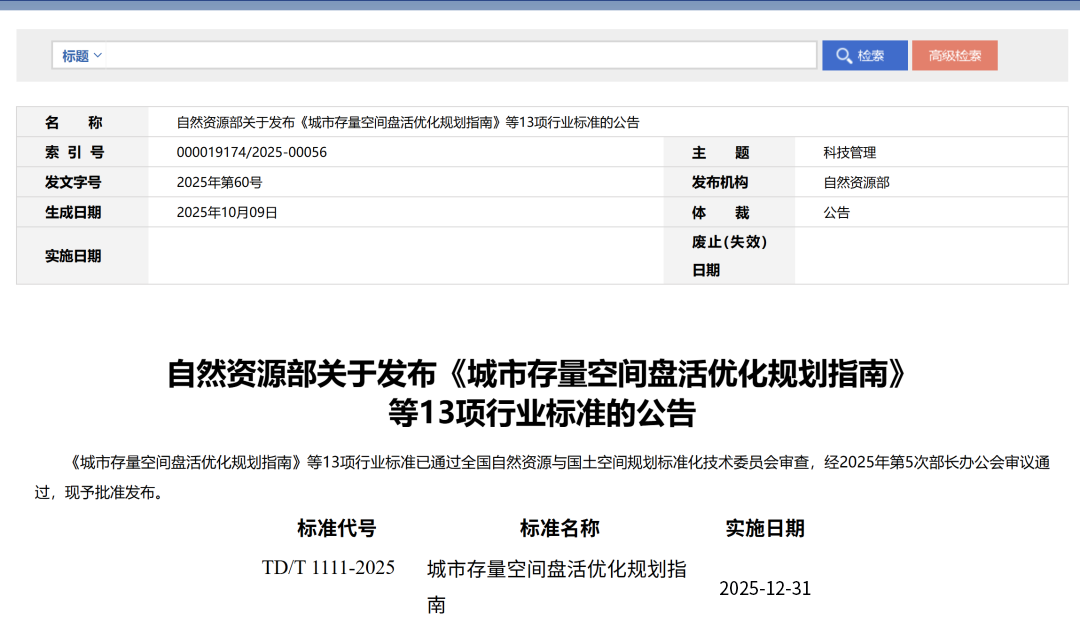The width and height of the screenshot is (1080, 621).
Task: Click the 2025年第60号 document number
Action: (219, 182)
